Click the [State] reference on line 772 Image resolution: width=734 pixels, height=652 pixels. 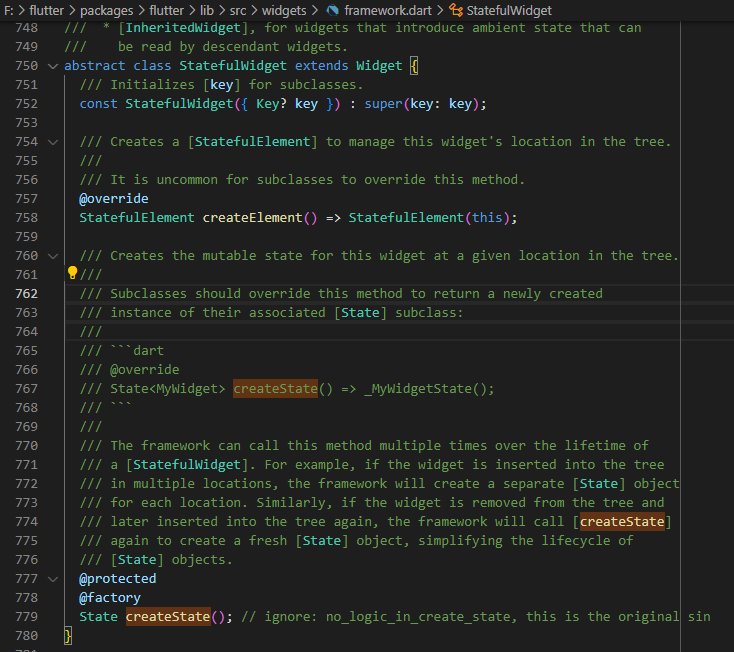point(599,484)
